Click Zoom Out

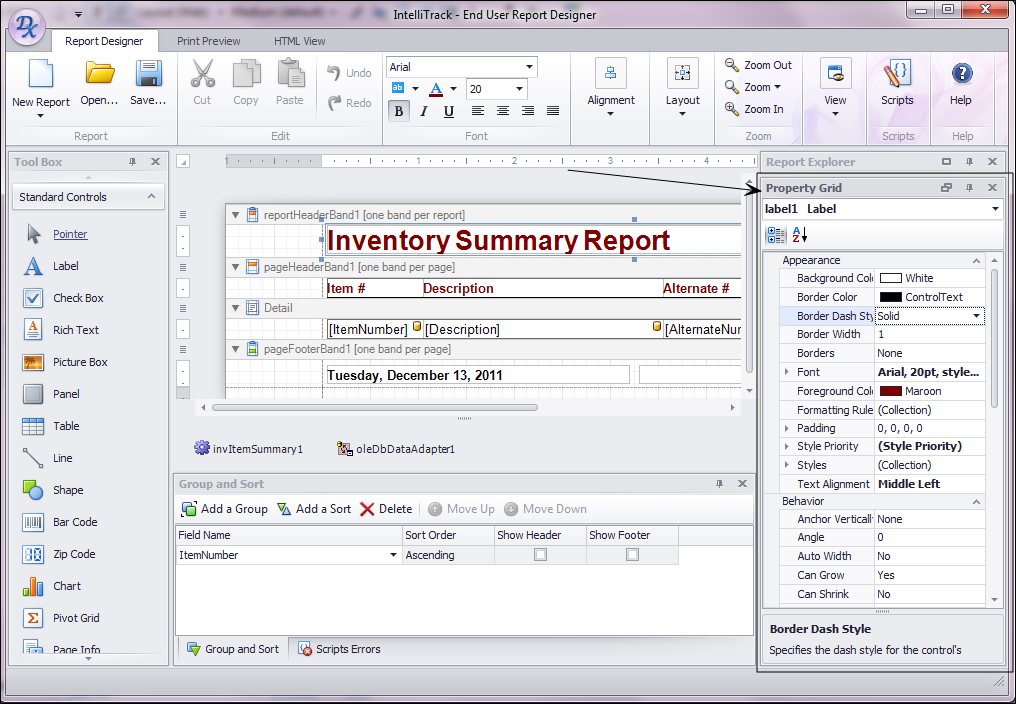758,65
